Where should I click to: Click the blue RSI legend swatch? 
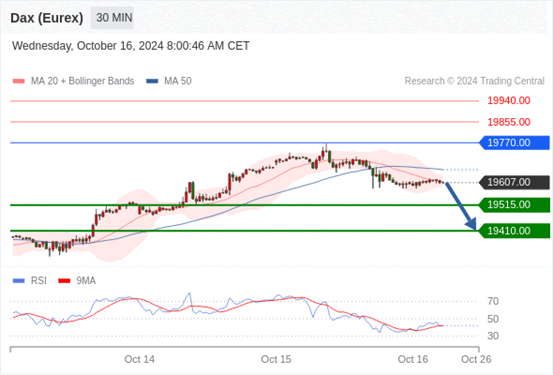19,281
